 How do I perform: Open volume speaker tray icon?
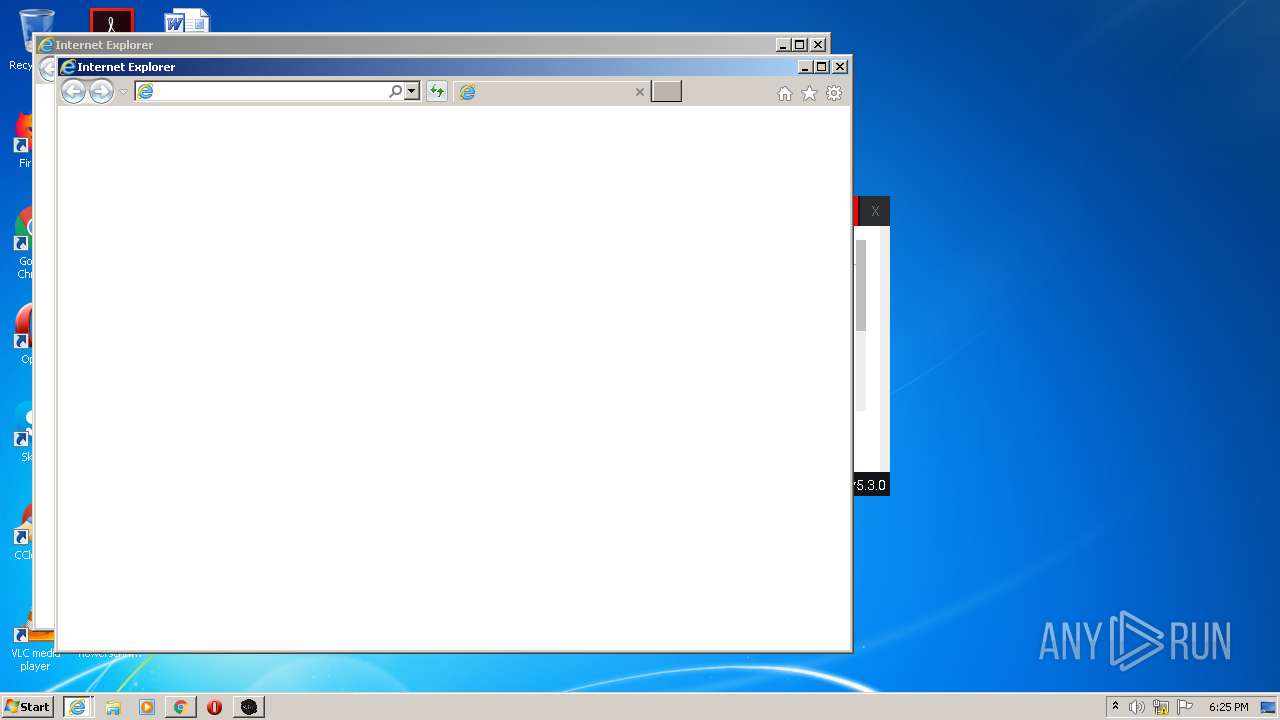[1137, 707]
